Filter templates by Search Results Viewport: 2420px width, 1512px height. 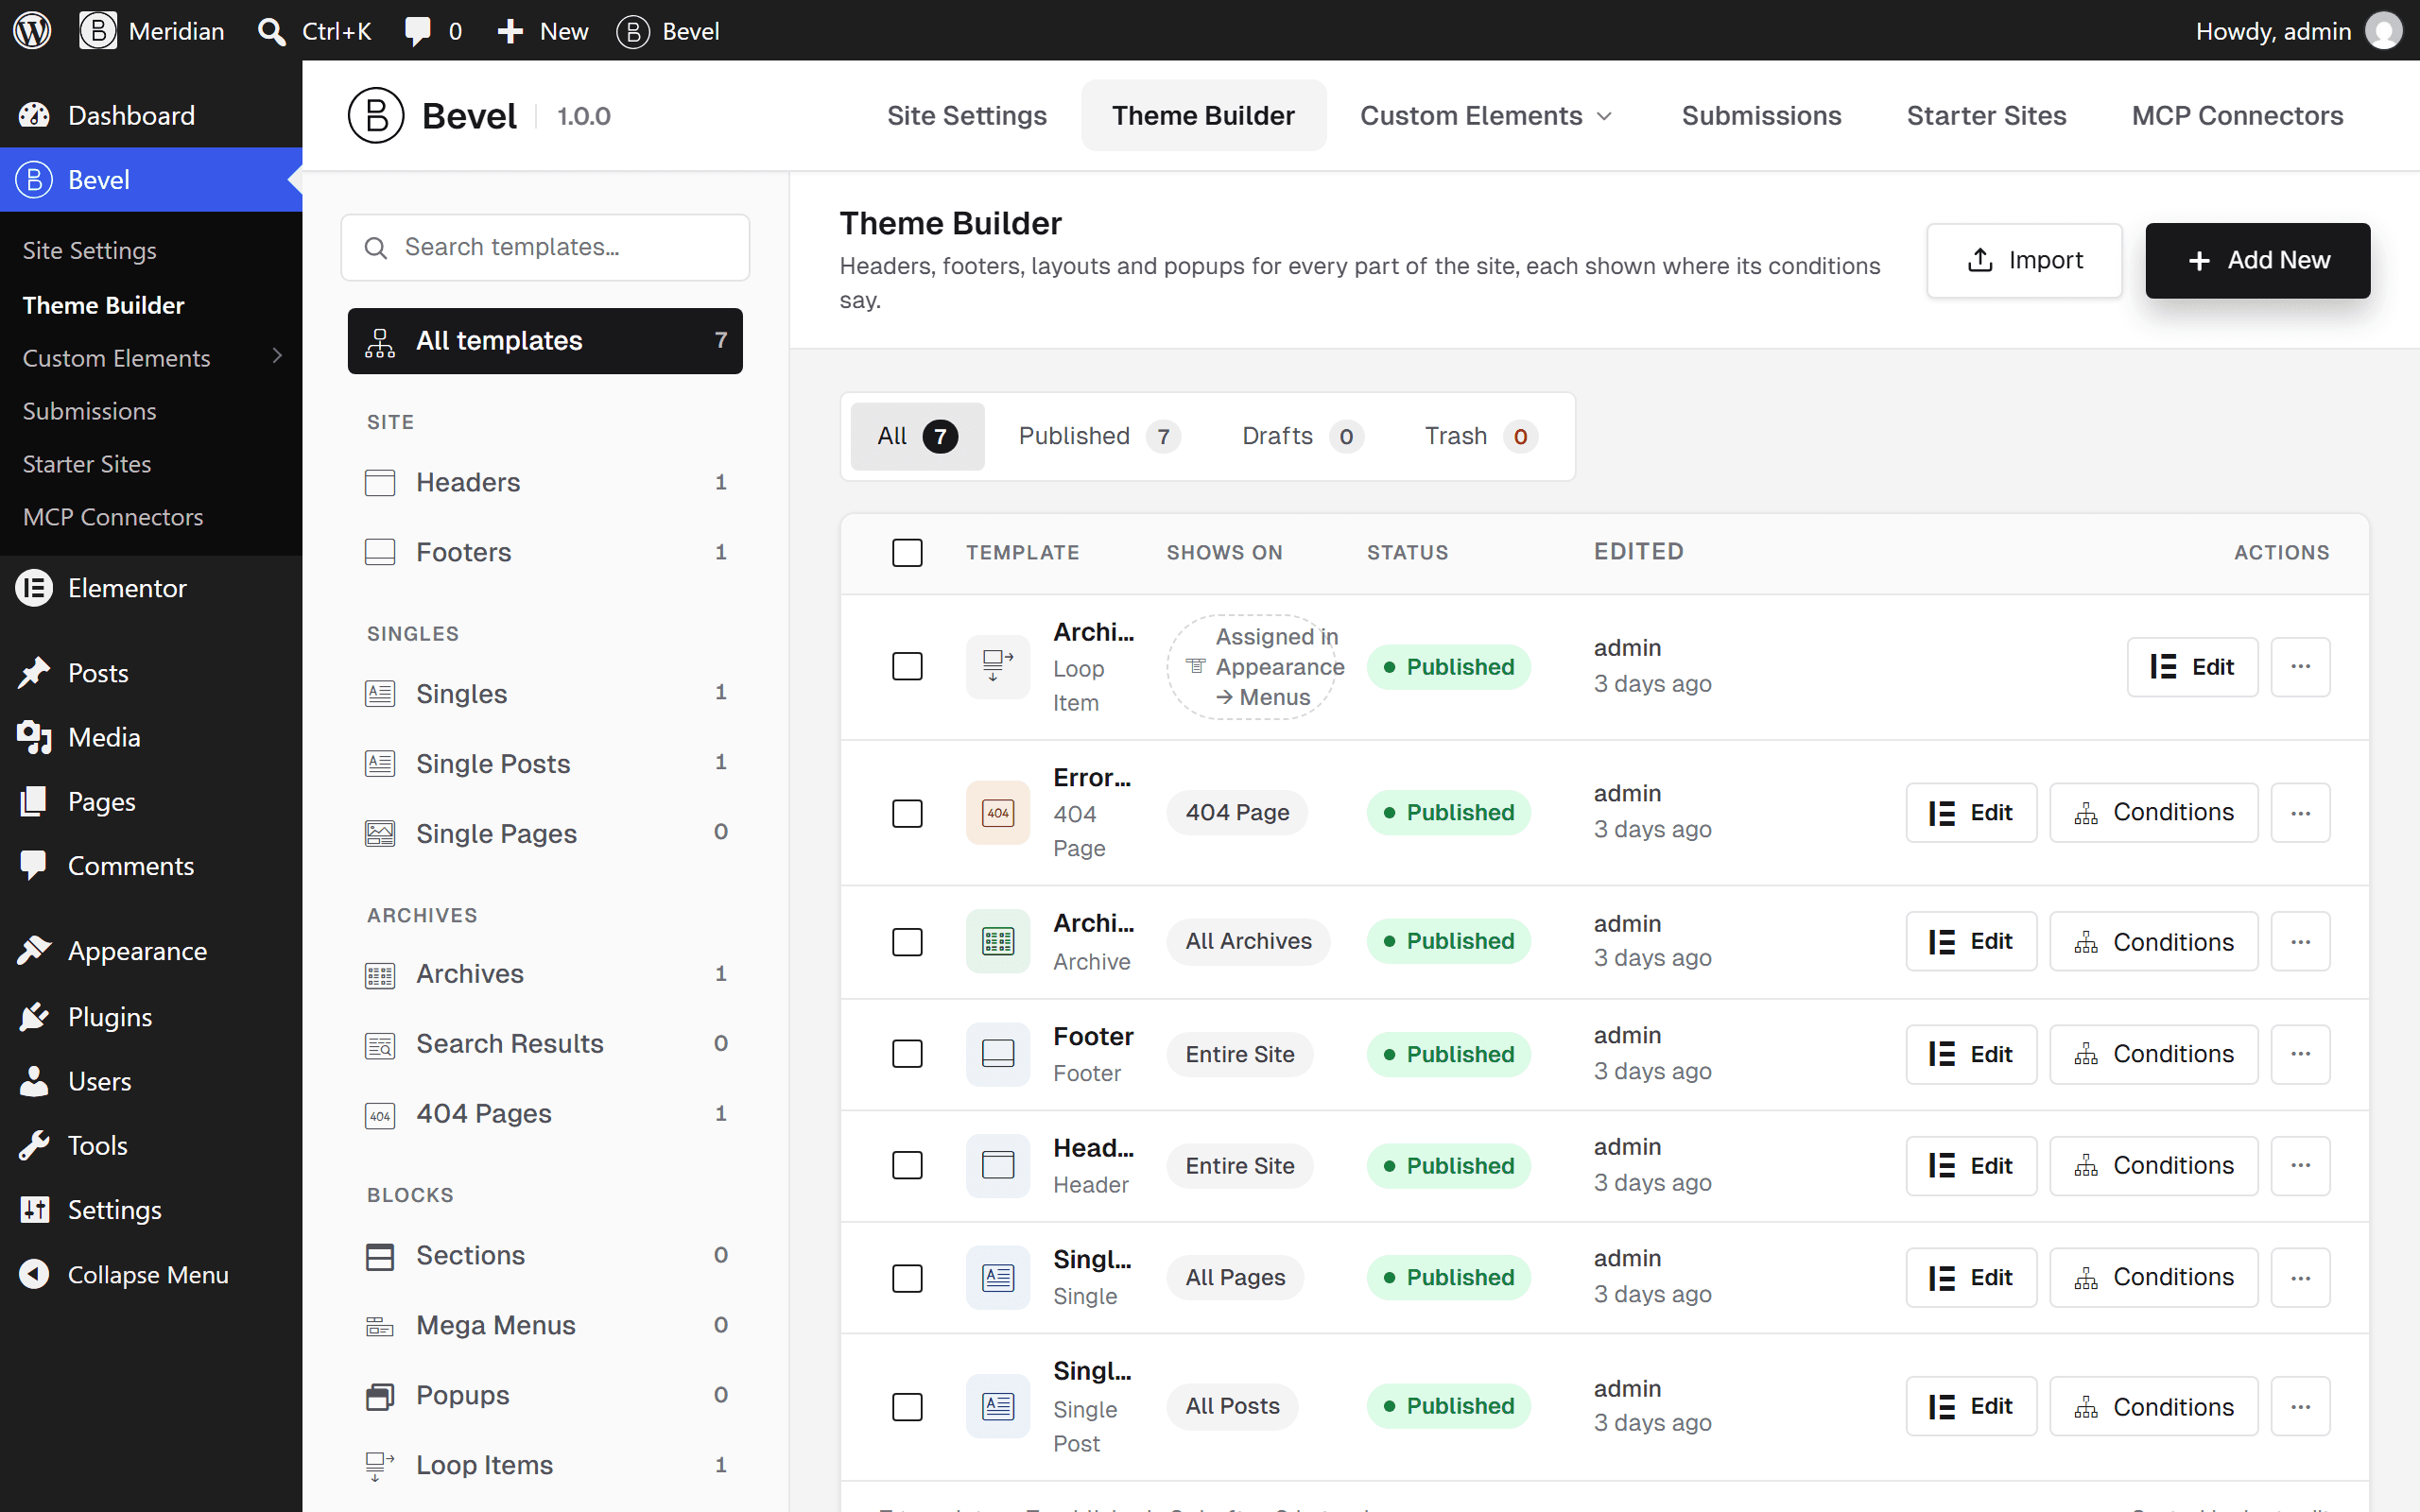coord(545,1044)
